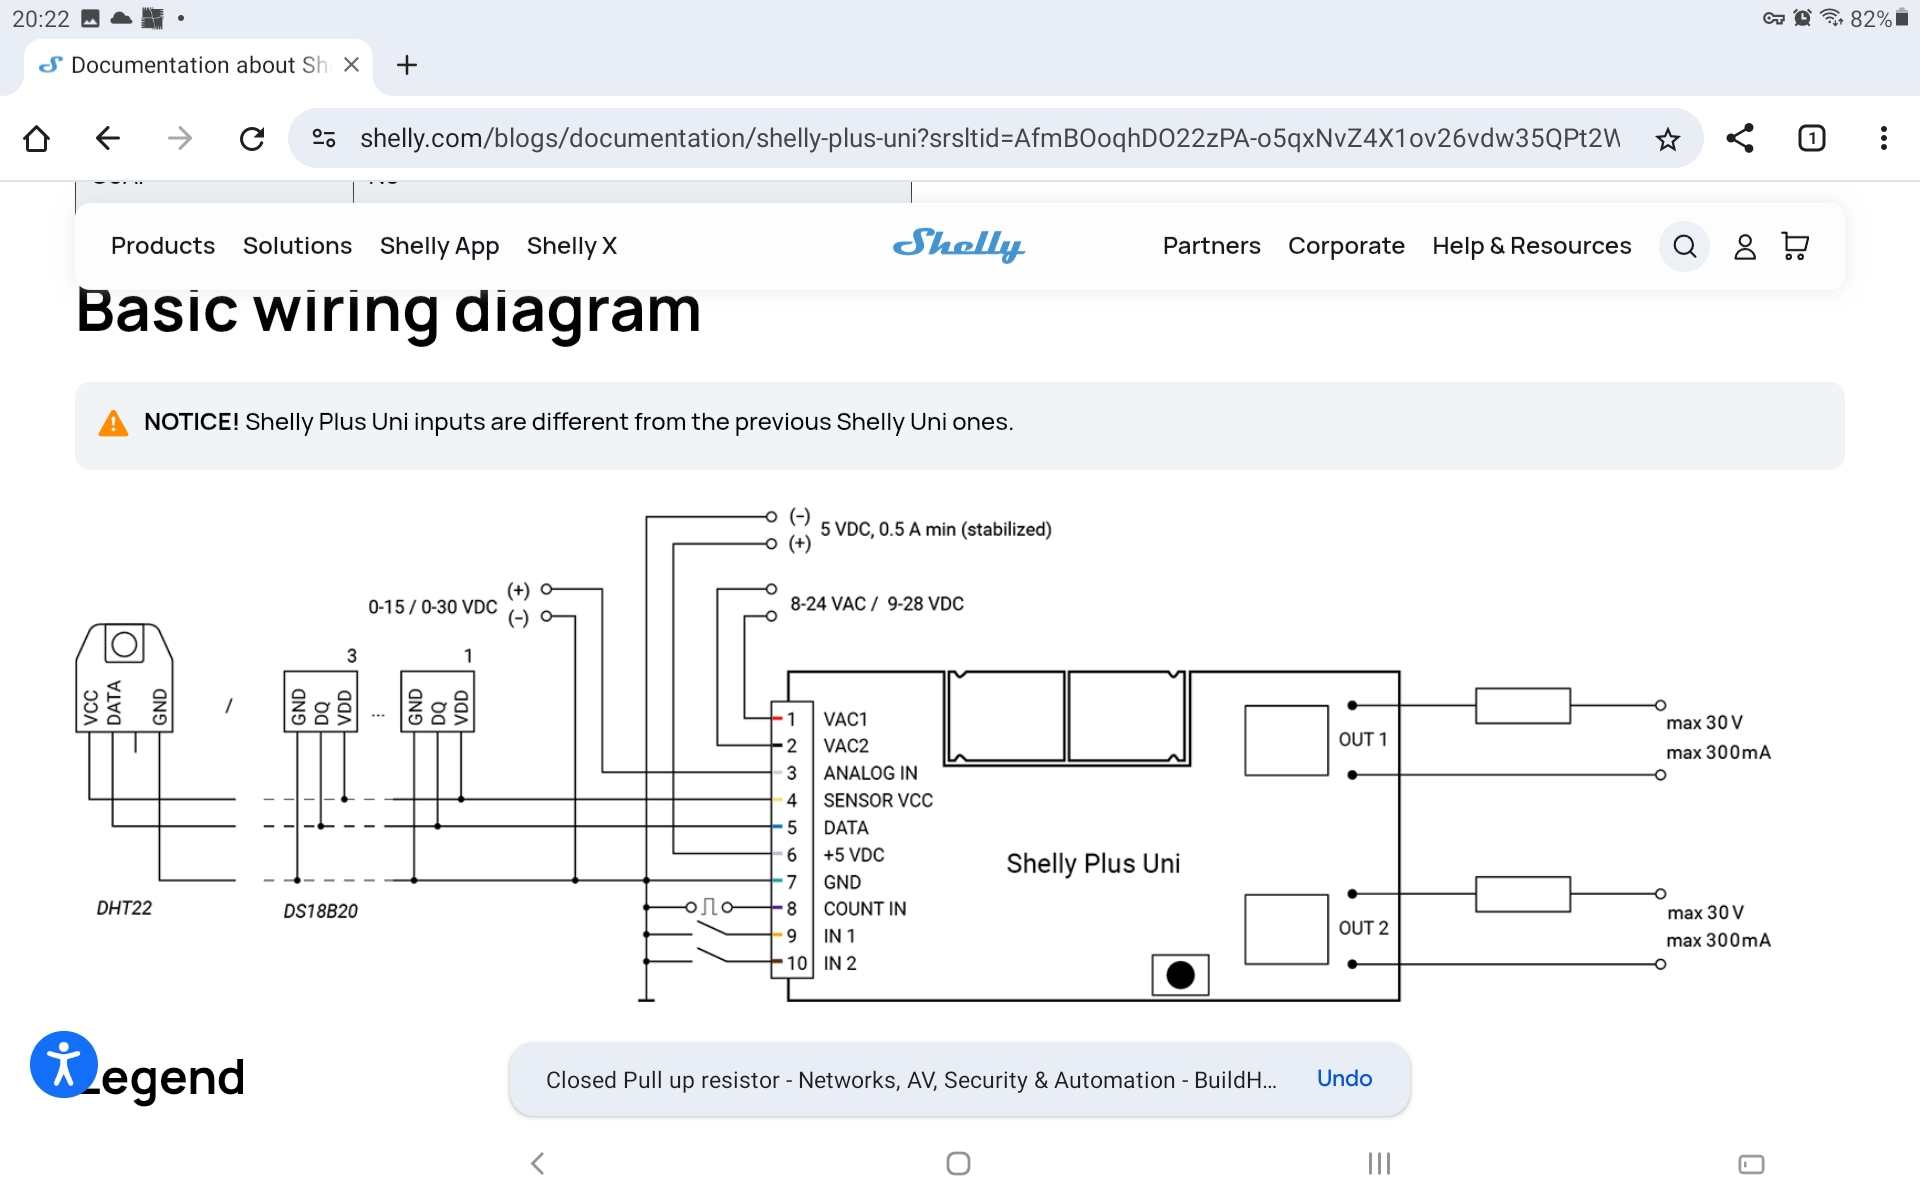Image resolution: width=1920 pixels, height=1200 pixels.
Task: Click the Shelly logo link
Action: 958,245
